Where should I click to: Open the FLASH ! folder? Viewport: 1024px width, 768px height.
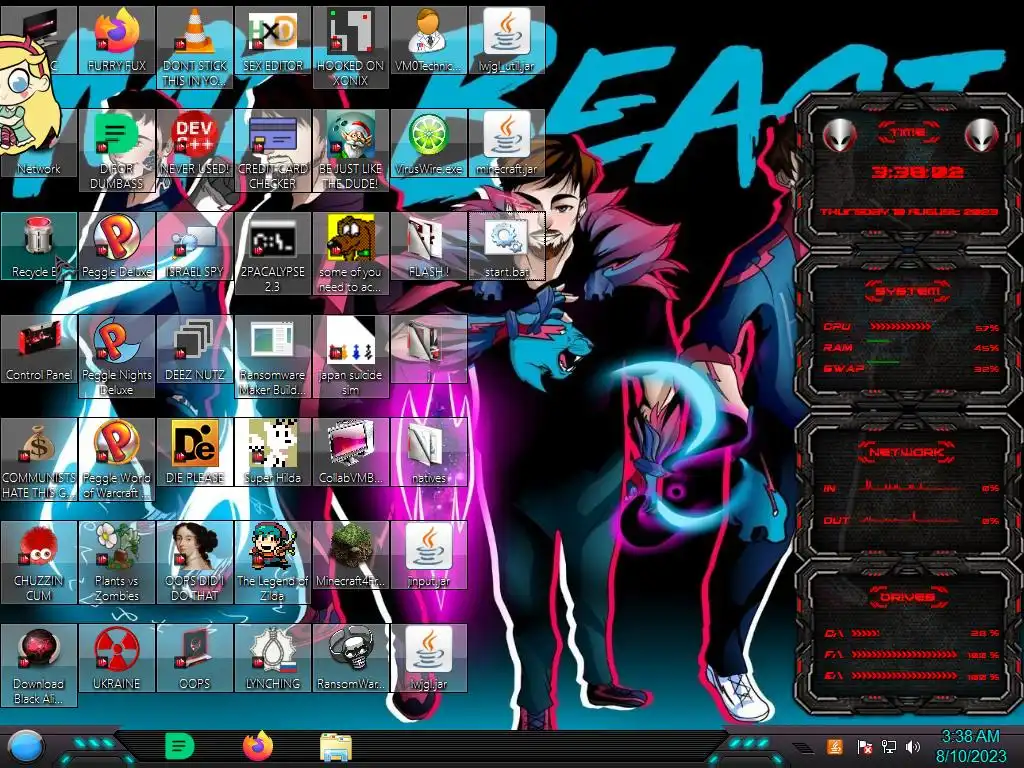[428, 246]
